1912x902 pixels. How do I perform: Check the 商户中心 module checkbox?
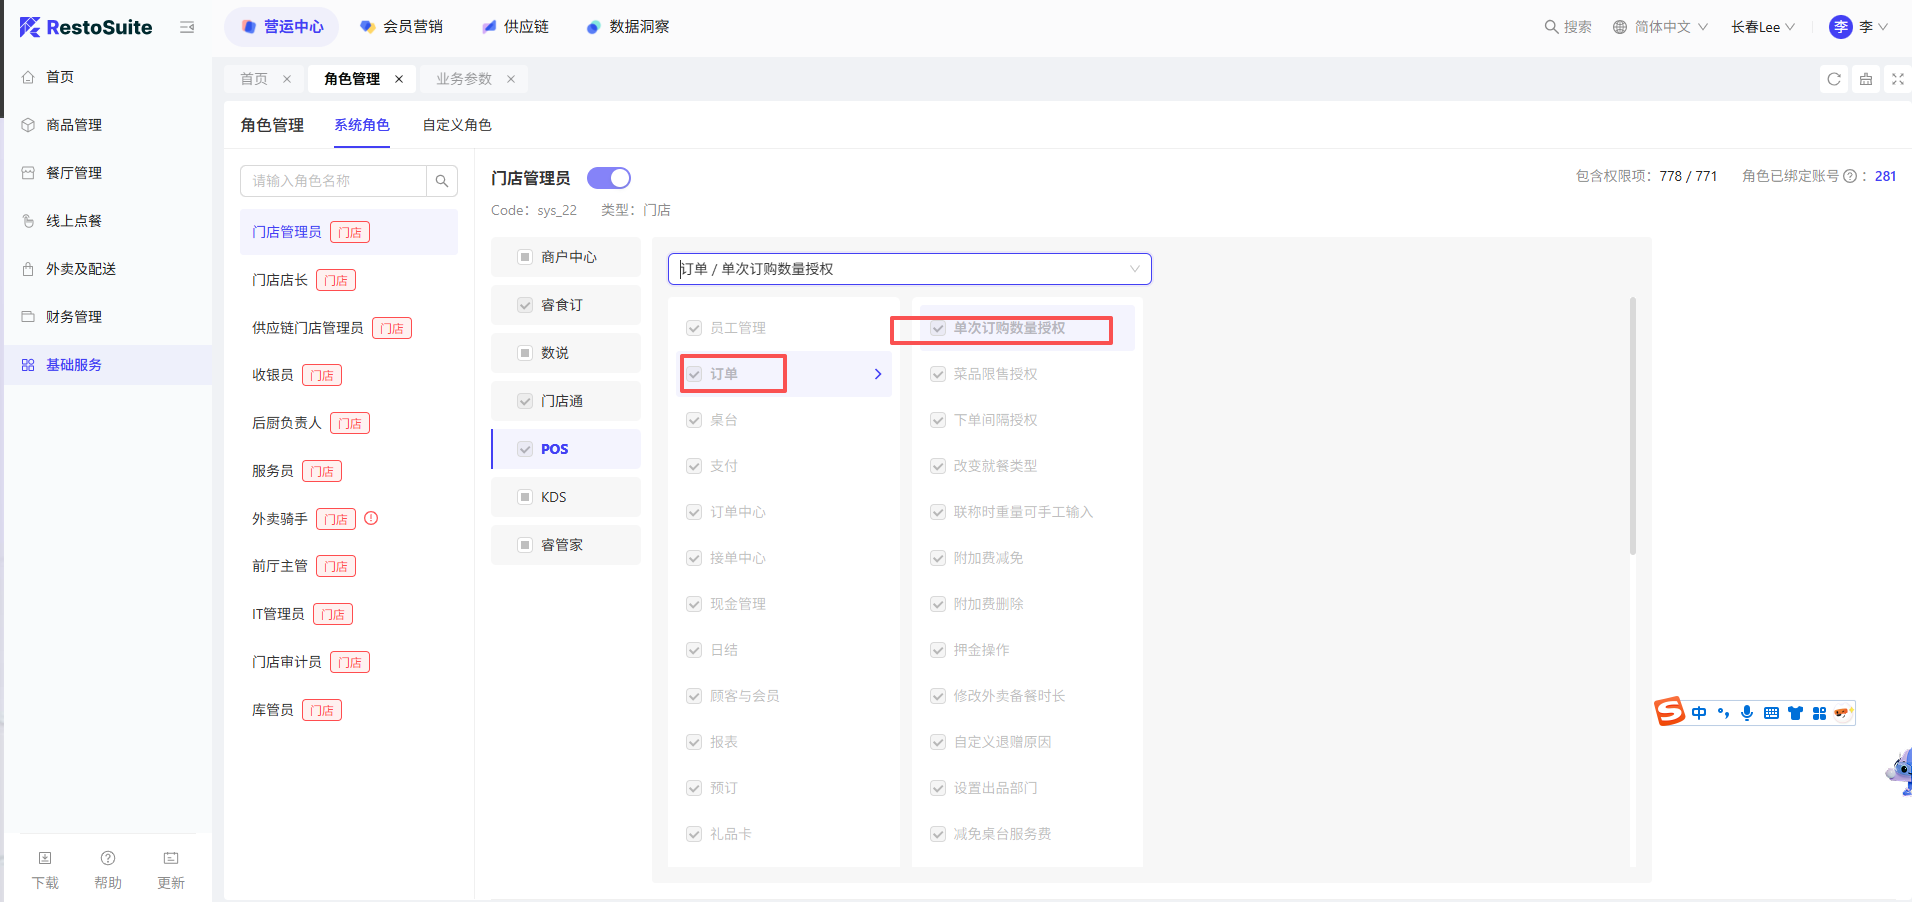(x=525, y=257)
